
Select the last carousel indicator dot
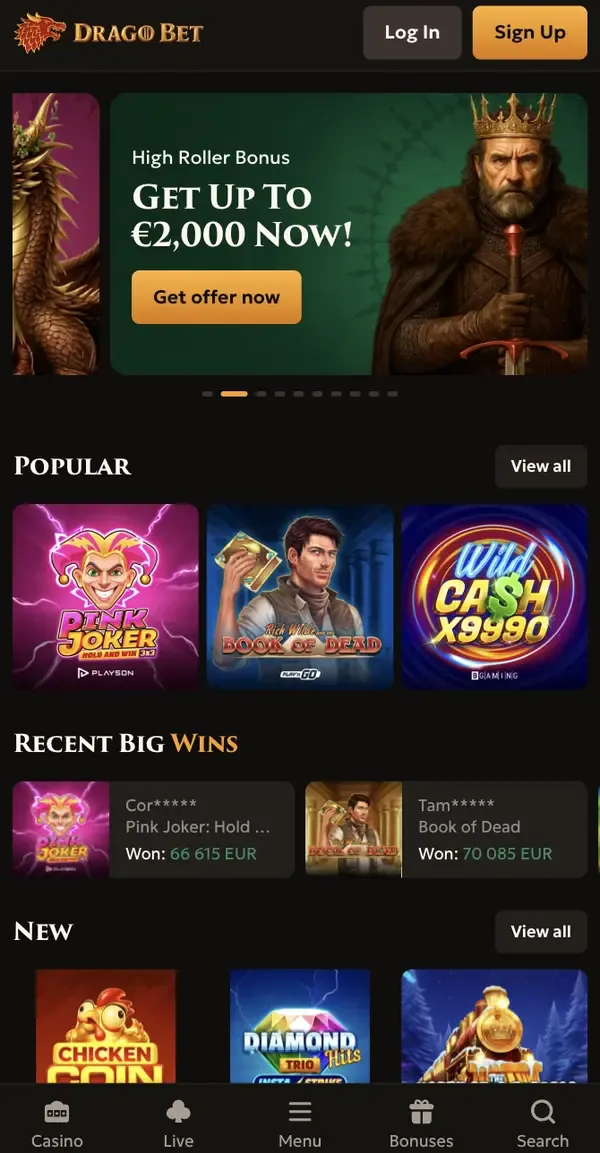coord(393,394)
